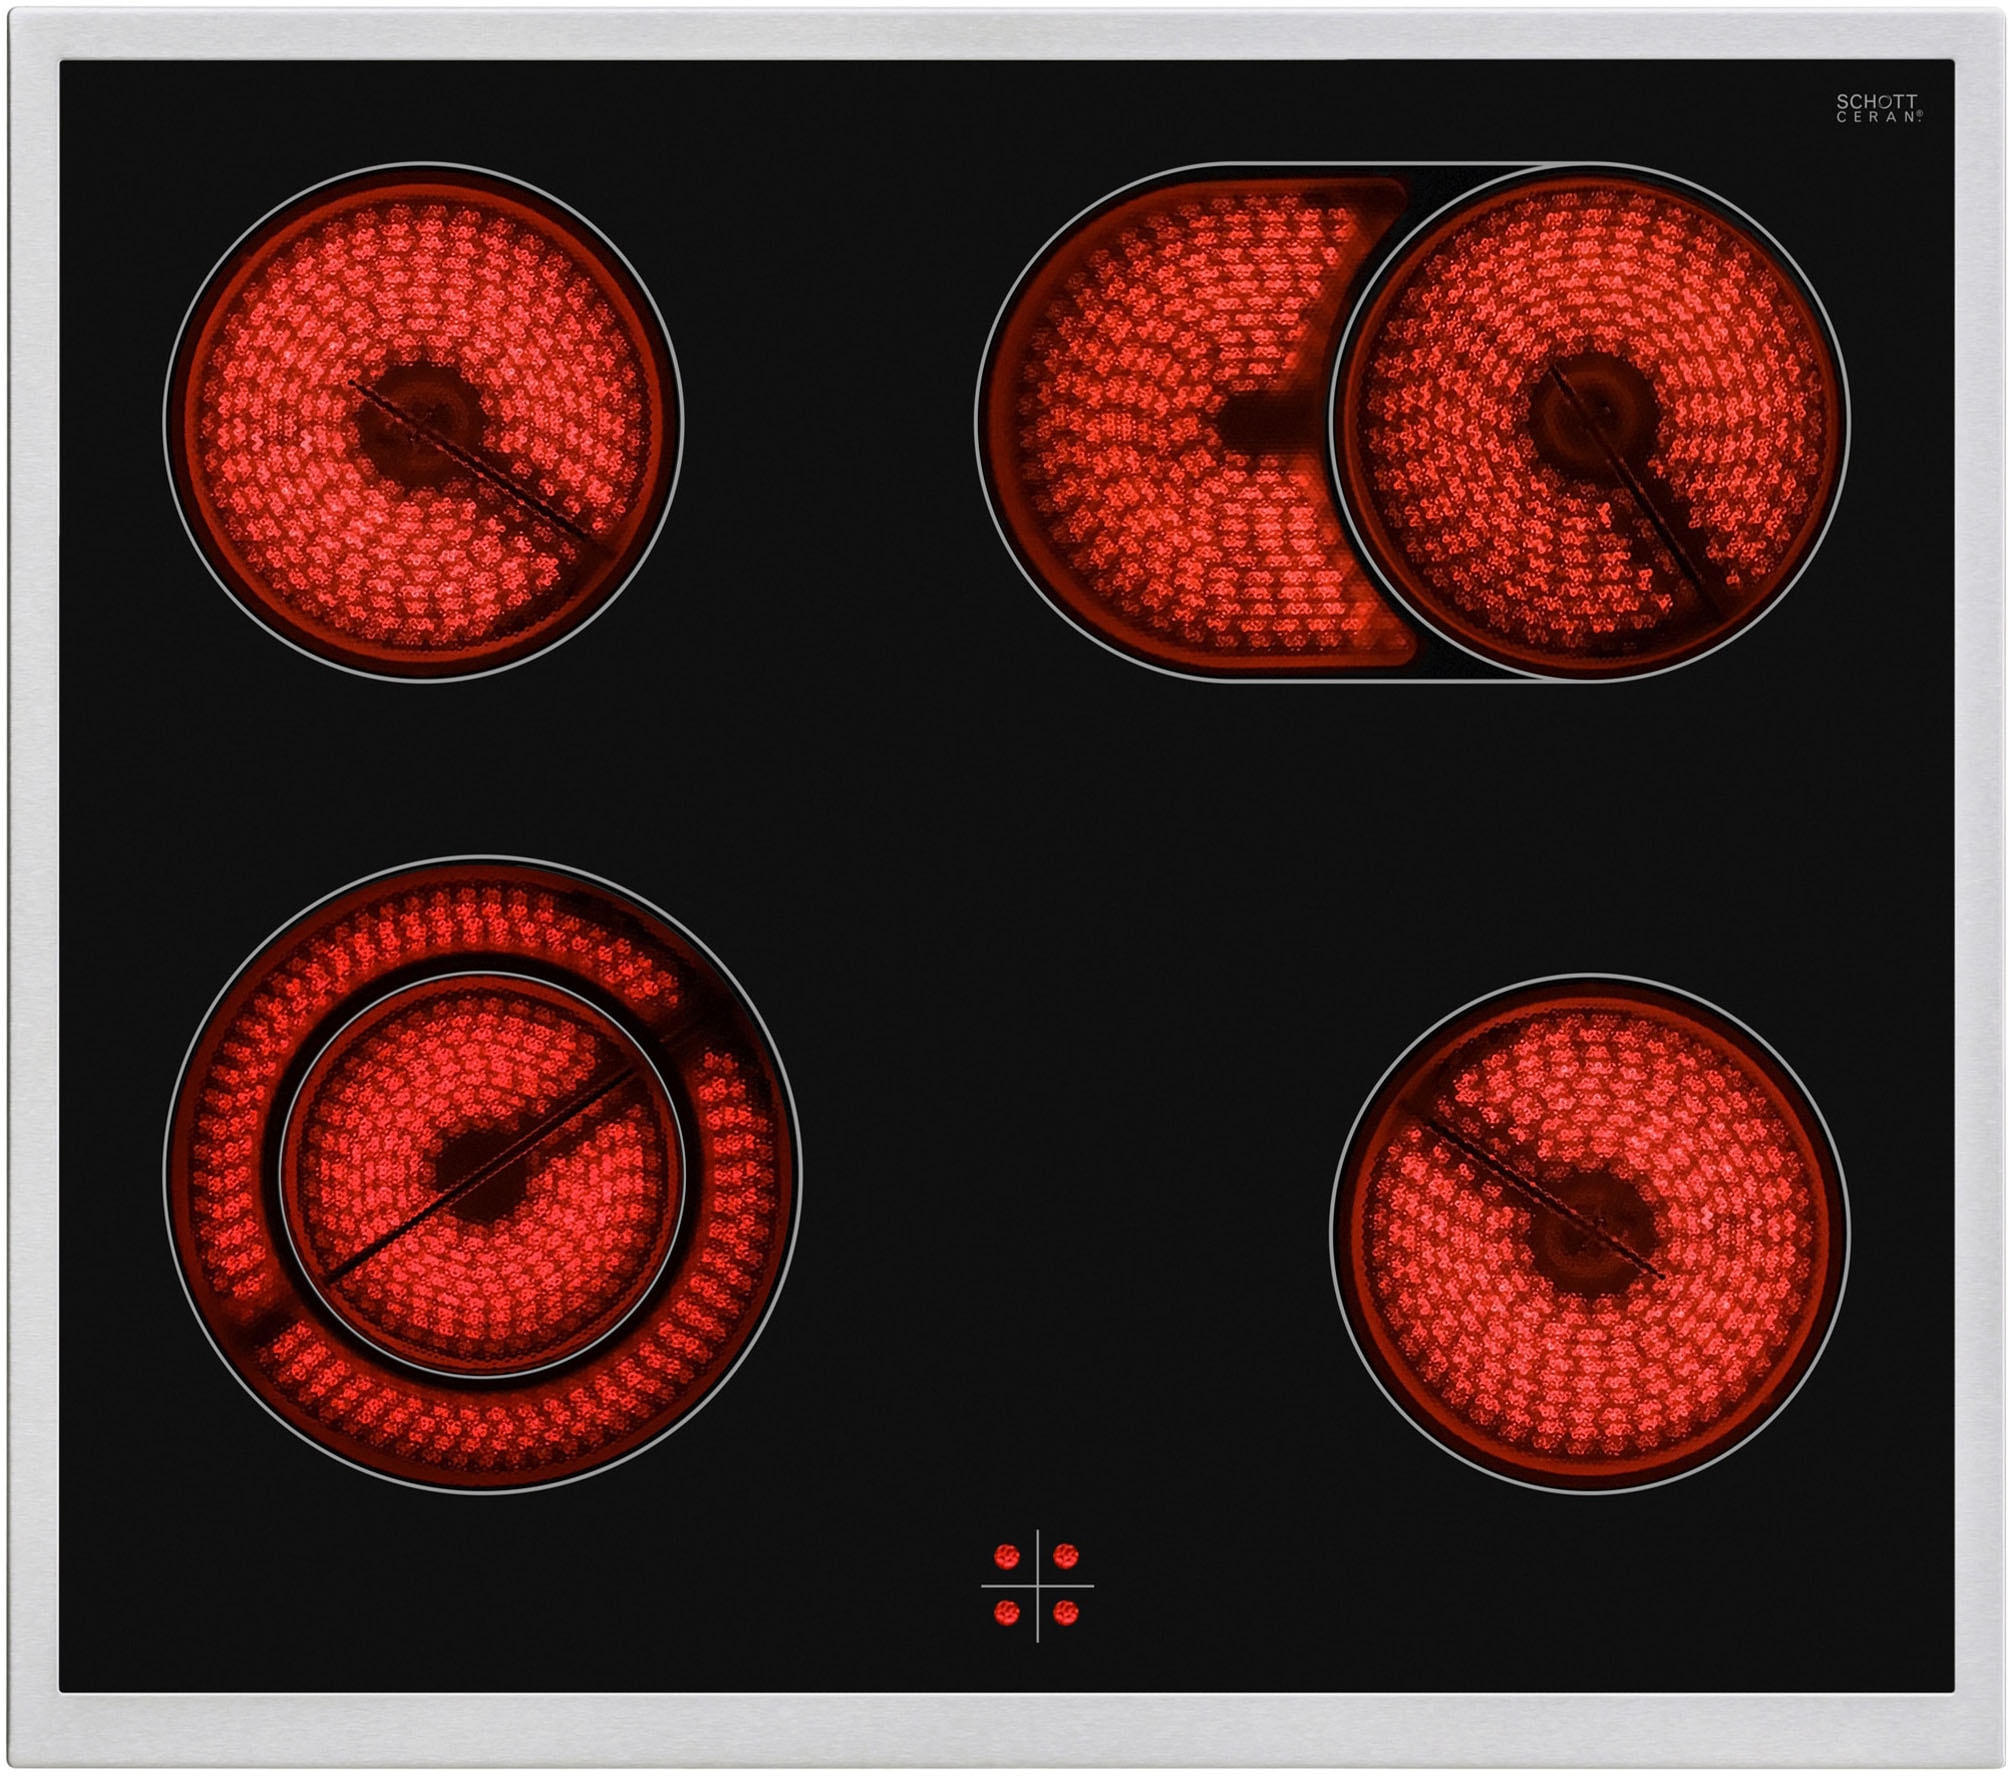This screenshot has height=1778, width=2010.
Task: Click the top-left residual heat indicator dot
Action: (1007, 1556)
